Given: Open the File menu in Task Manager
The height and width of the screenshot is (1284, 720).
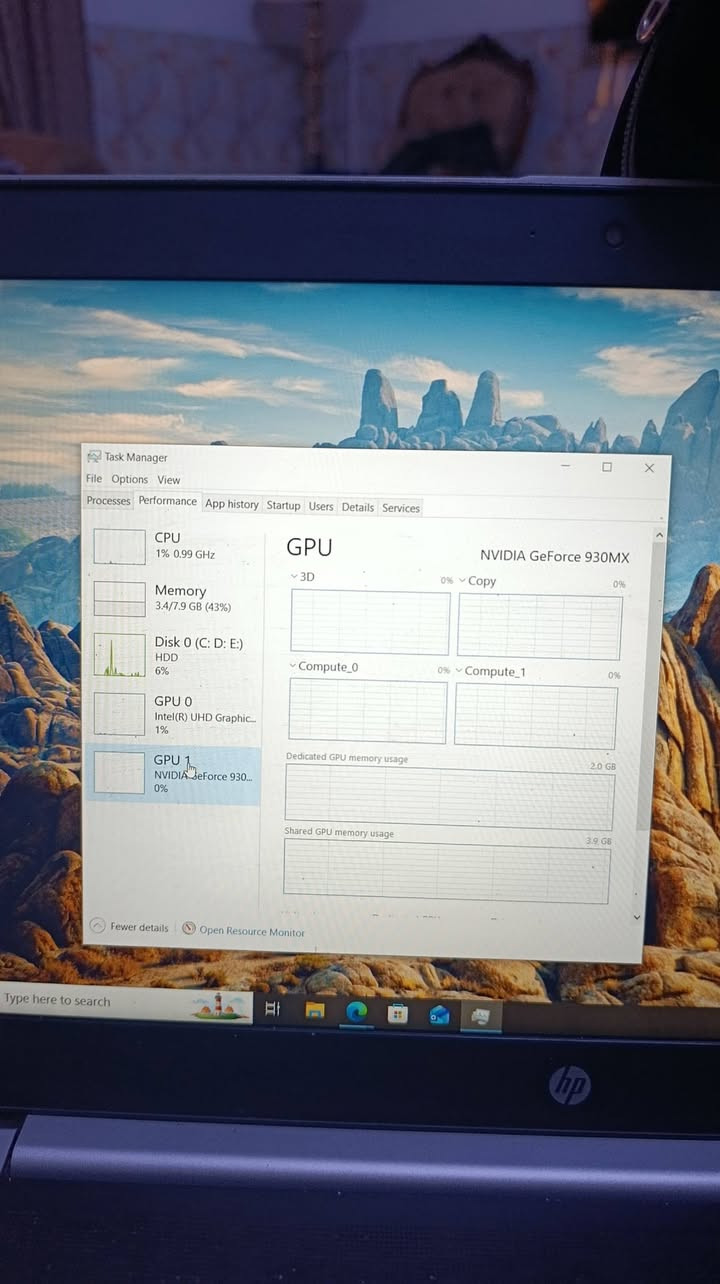Looking at the screenshot, I should 94,479.
